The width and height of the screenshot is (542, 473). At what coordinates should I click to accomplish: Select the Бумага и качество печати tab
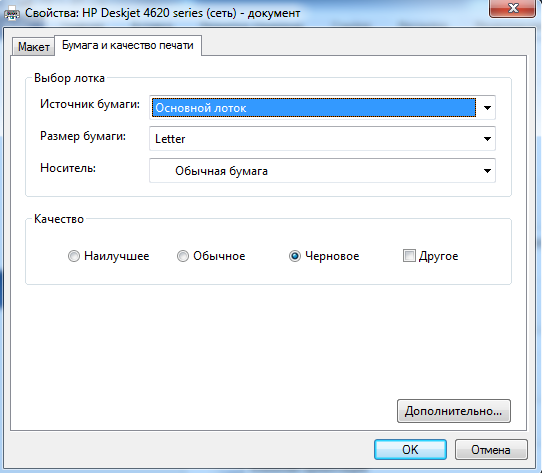pyautogui.click(x=128, y=45)
